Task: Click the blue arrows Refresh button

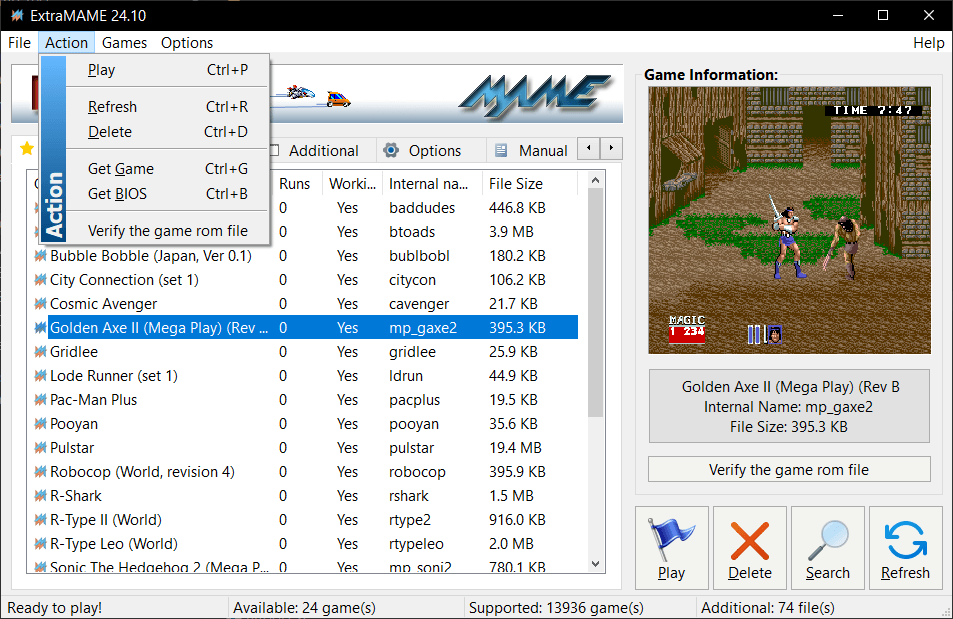Action: (x=905, y=547)
